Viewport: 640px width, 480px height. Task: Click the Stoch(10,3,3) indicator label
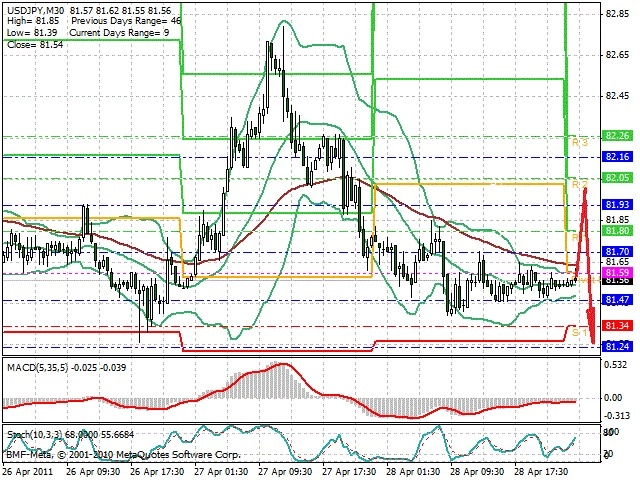tap(34, 435)
